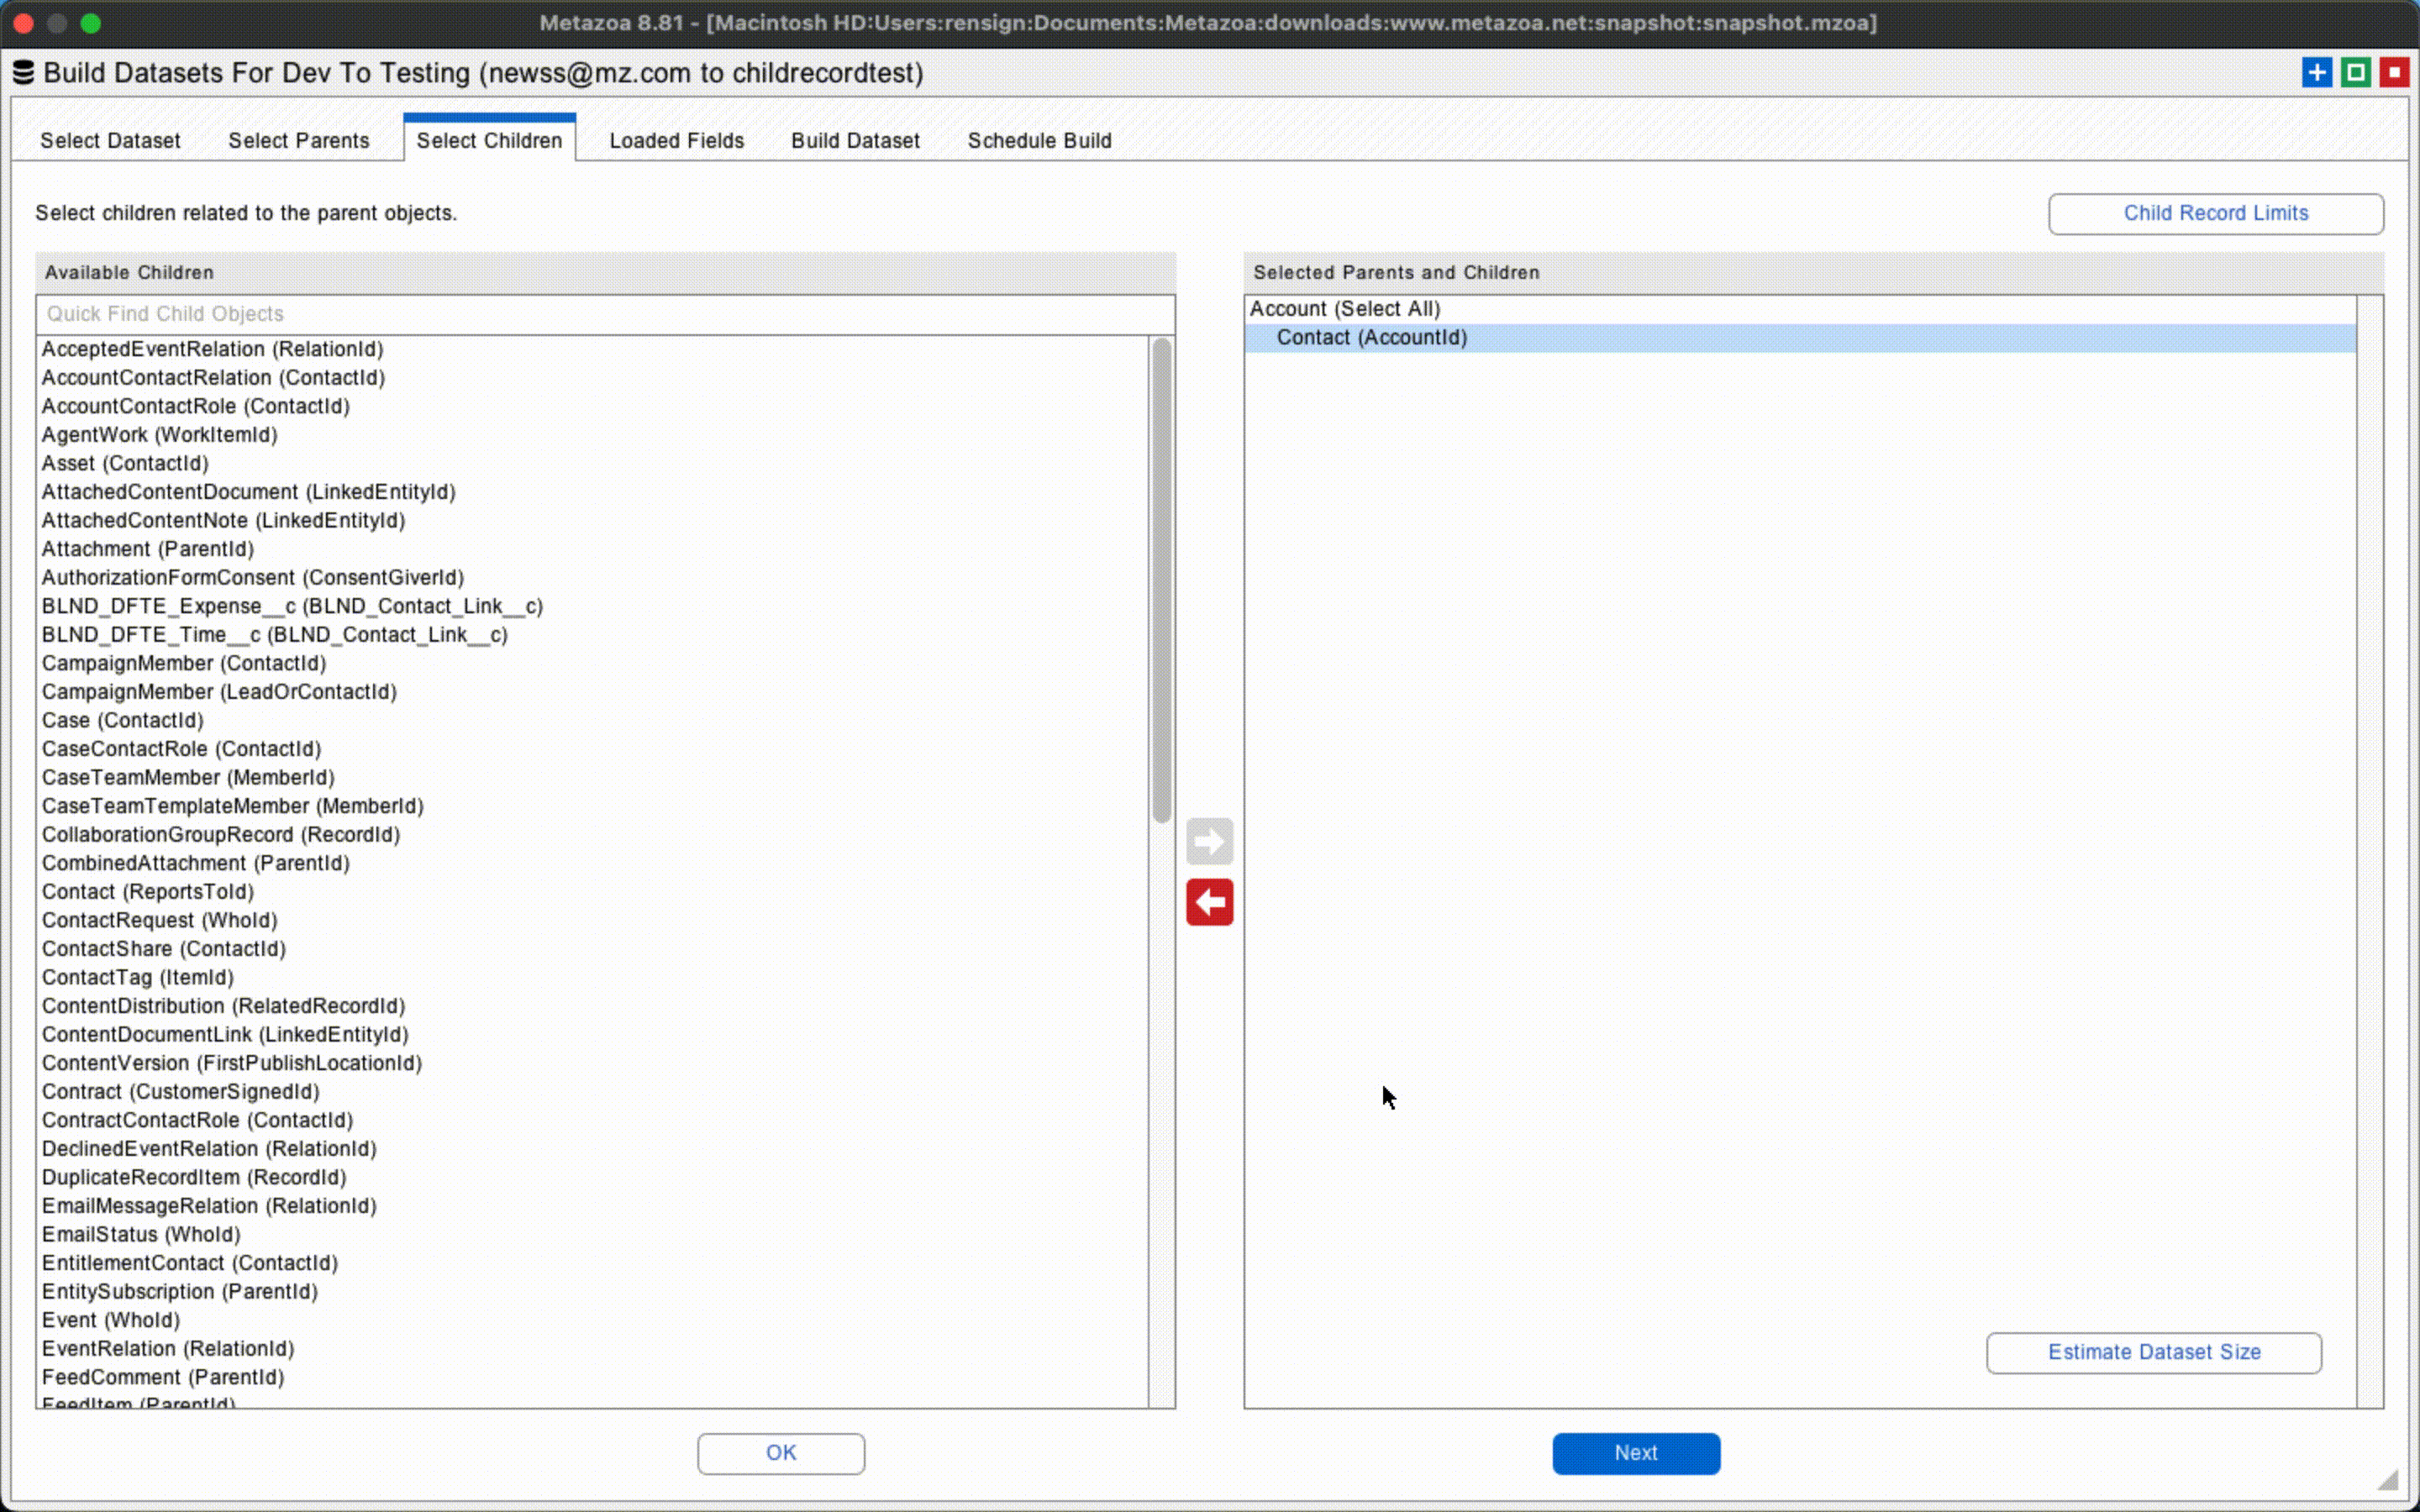Screen dimensions: 2420x1512
Task: Open the Build Dataset tab
Action: (x=855, y=141)
